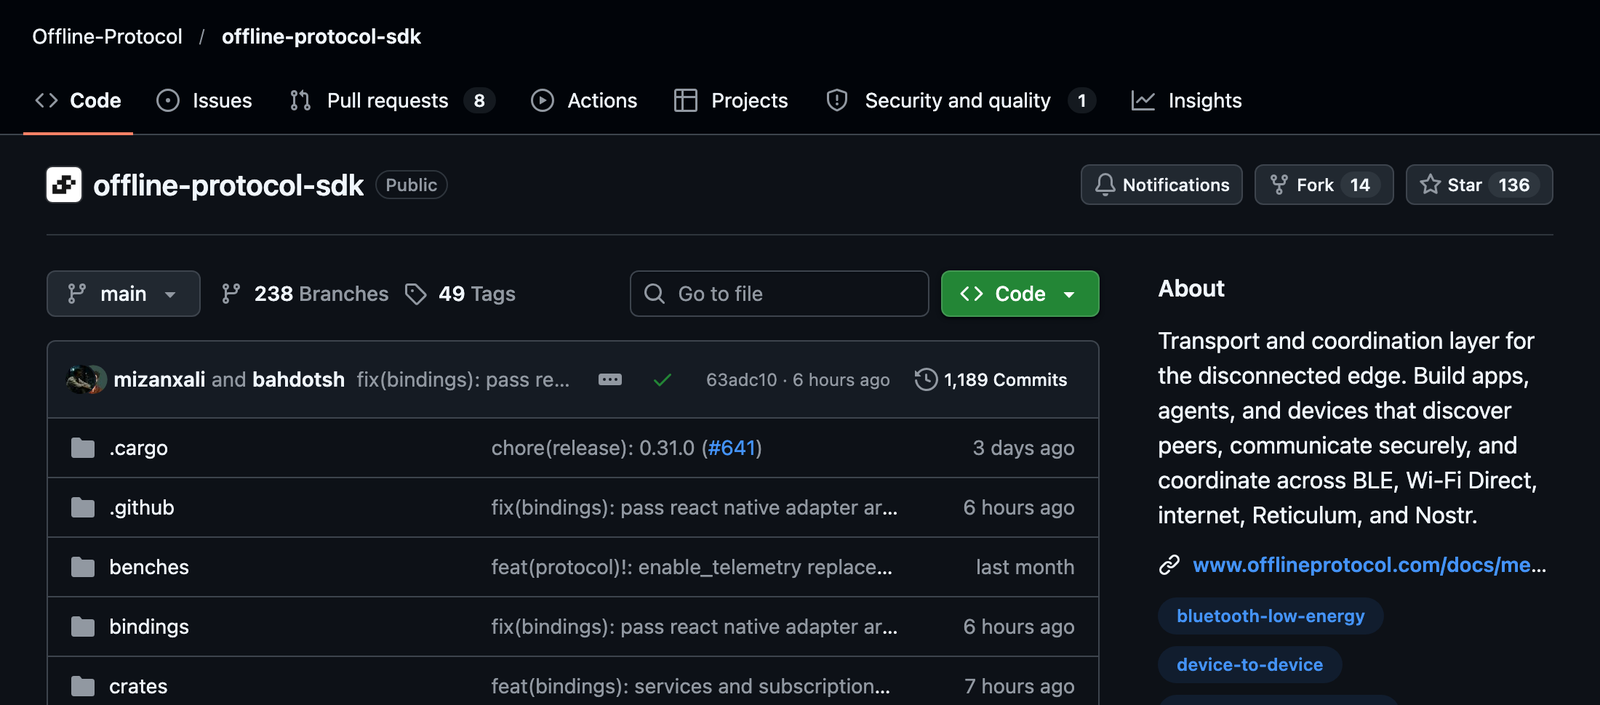Open commit hash 63adc10
The height and width of the screenshot is (705, 1600).
pos(741,380)
